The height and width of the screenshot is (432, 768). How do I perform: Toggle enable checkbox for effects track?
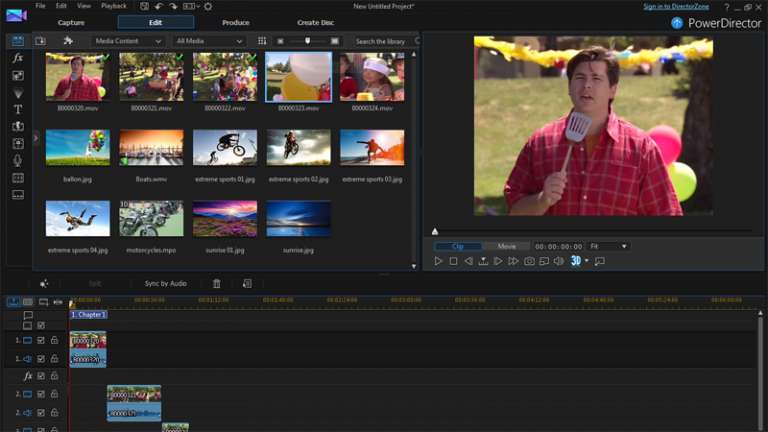pos(41,376)
